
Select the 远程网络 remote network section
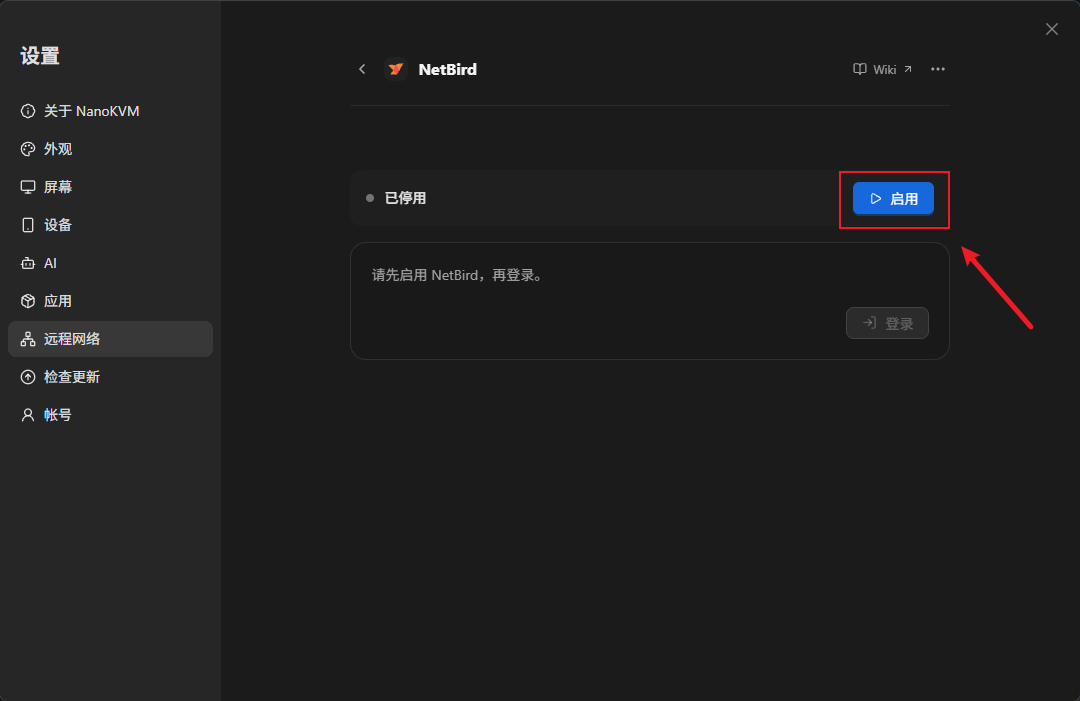point(110,339)
